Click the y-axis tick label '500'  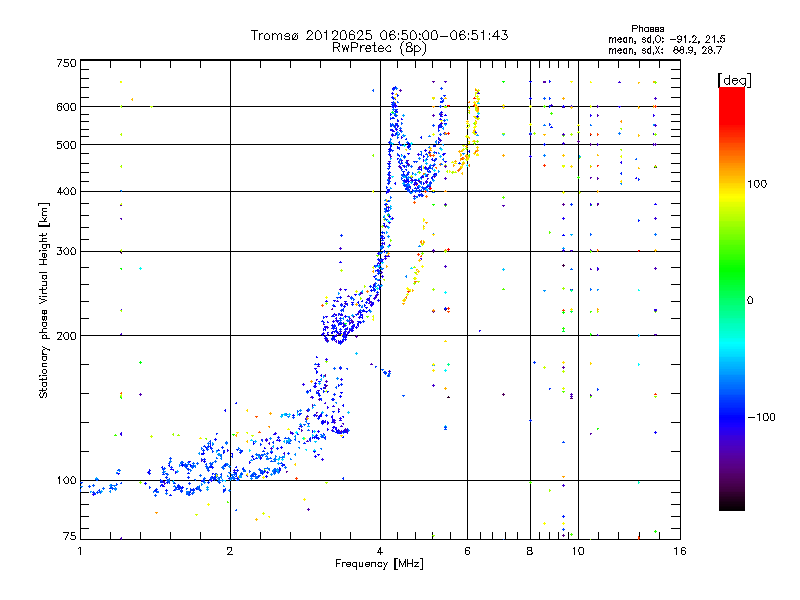(66, 145)
